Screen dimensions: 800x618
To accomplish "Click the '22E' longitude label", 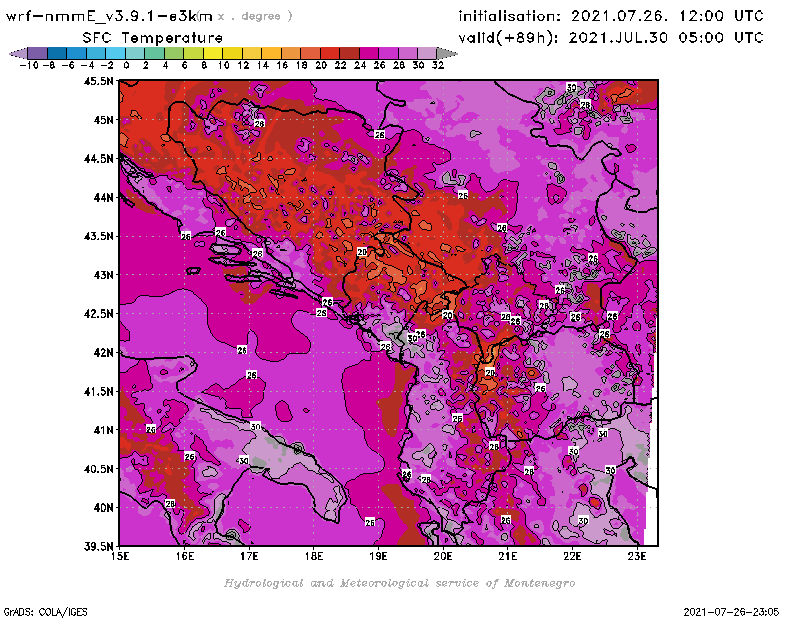I will pyautogui.click(x=572, y=556).
